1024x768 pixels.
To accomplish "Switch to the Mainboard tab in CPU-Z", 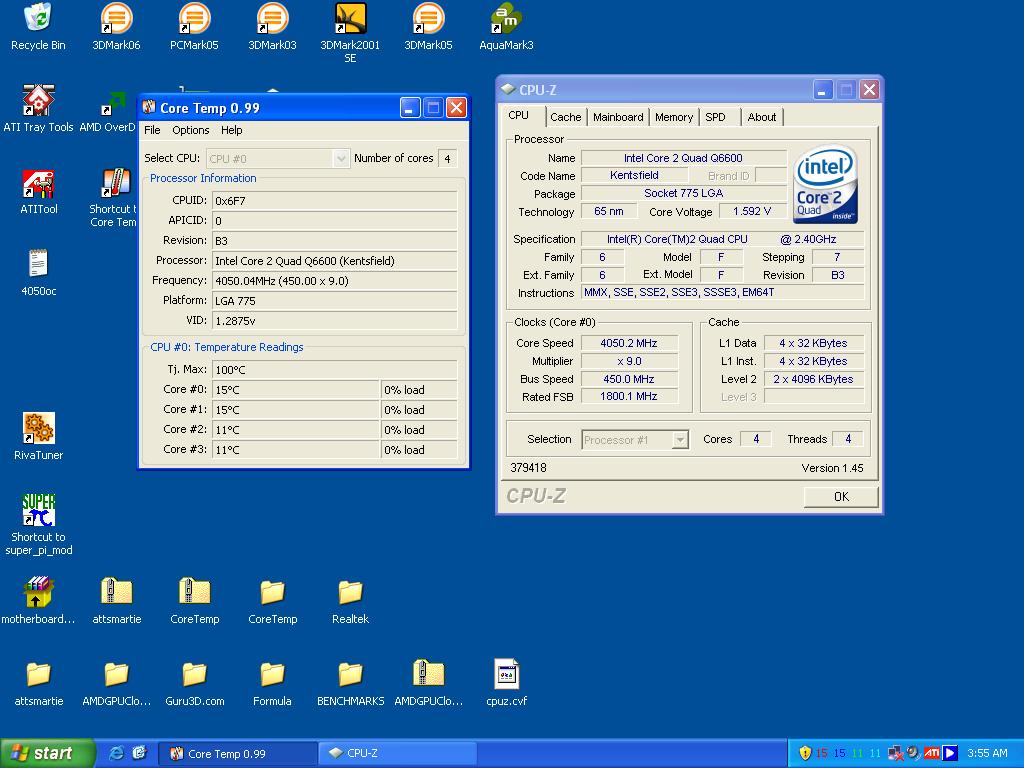I will 618,117.
